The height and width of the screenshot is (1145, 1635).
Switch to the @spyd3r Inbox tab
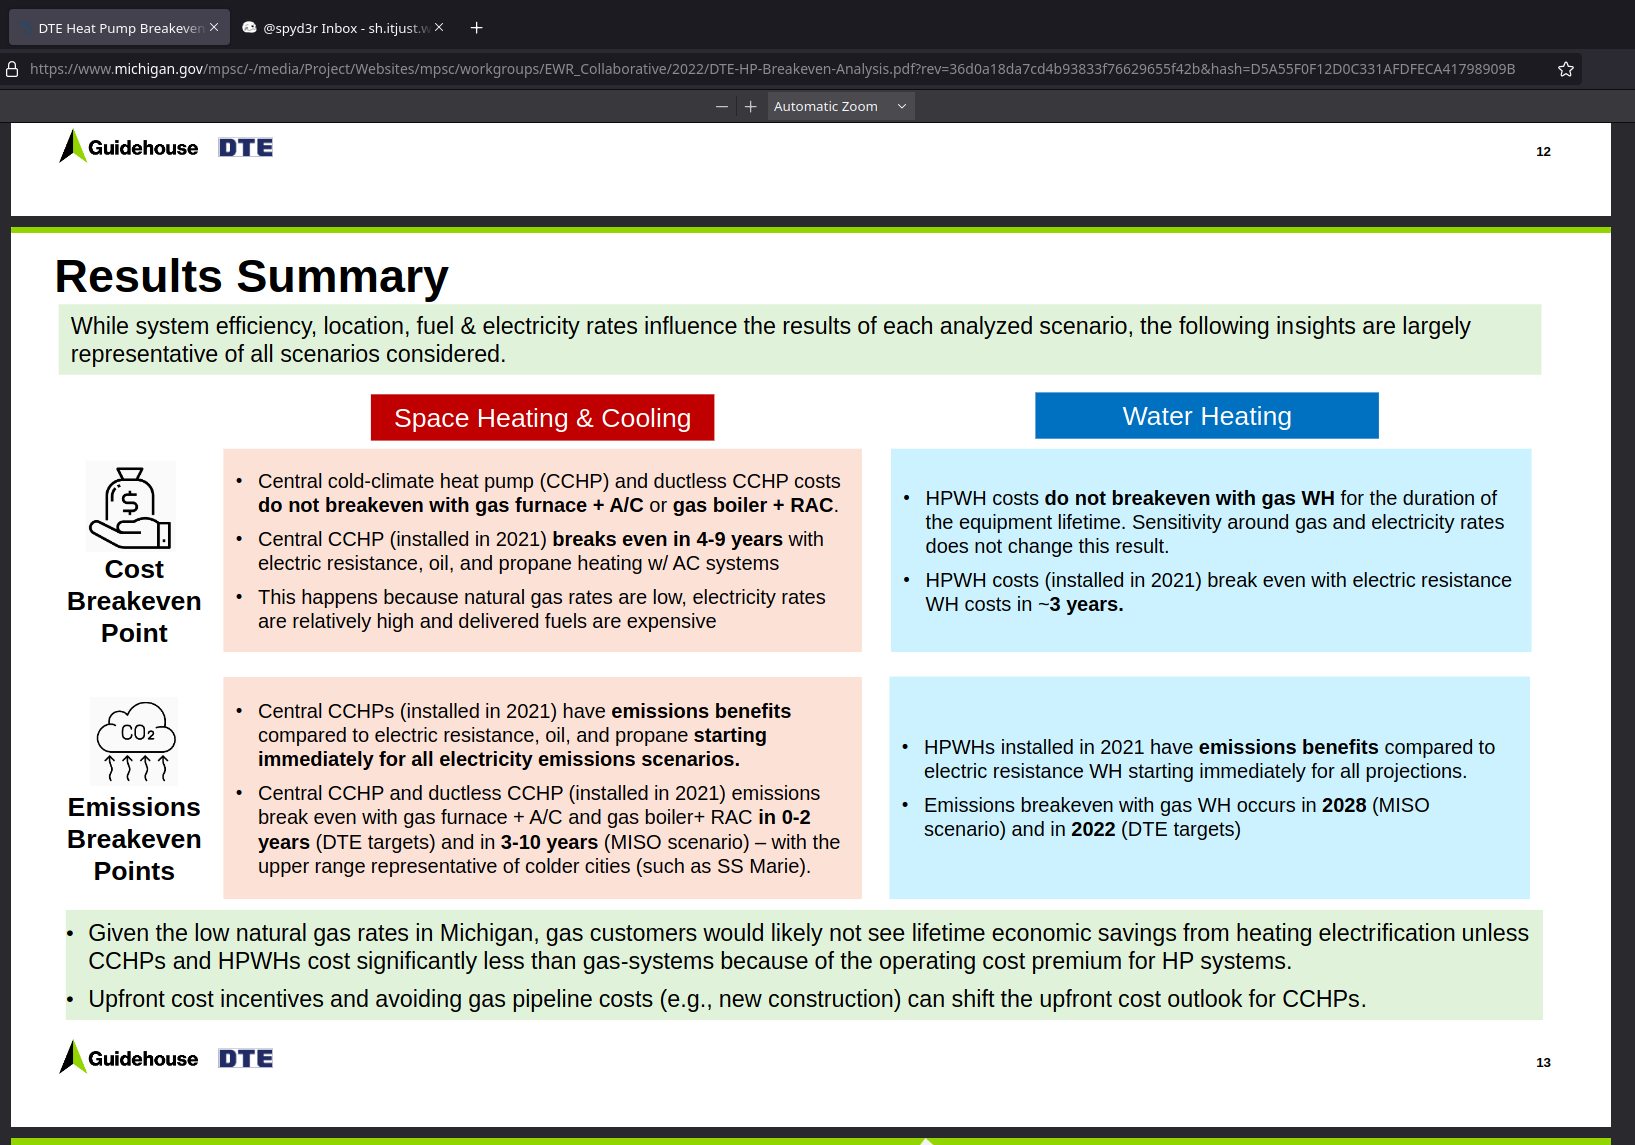pyautogui.click(x=340, y=28)
